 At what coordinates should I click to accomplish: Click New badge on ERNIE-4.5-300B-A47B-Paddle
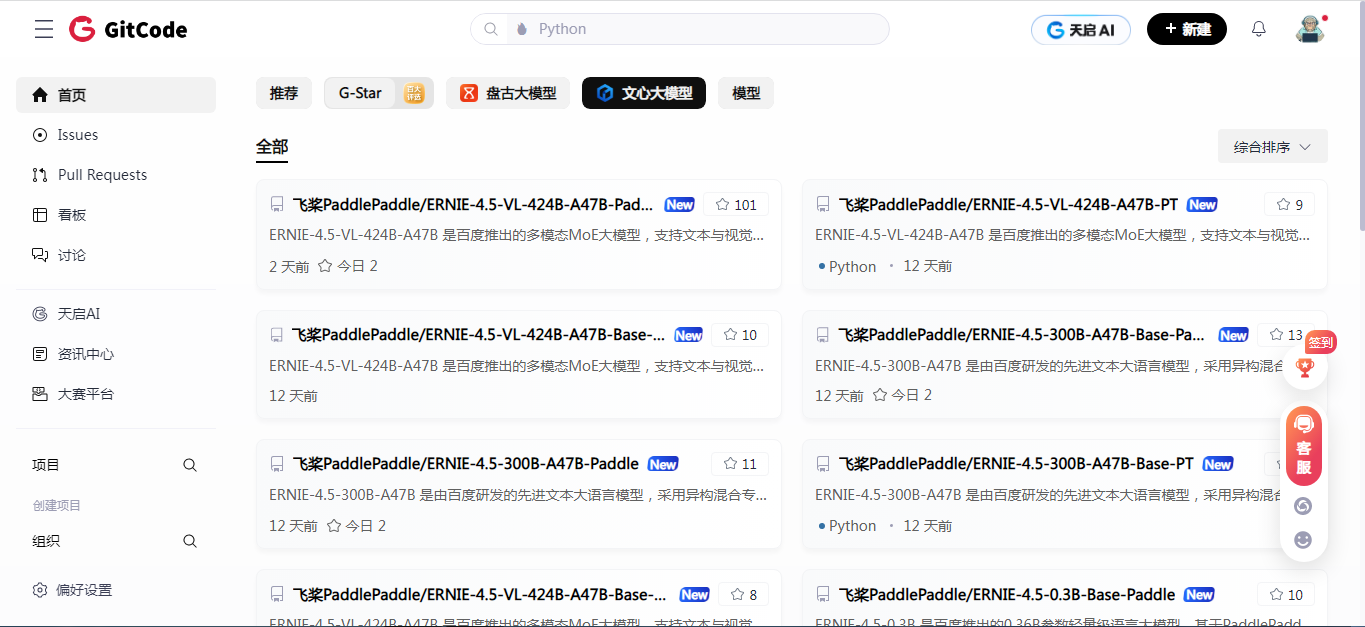coord(663,464)
